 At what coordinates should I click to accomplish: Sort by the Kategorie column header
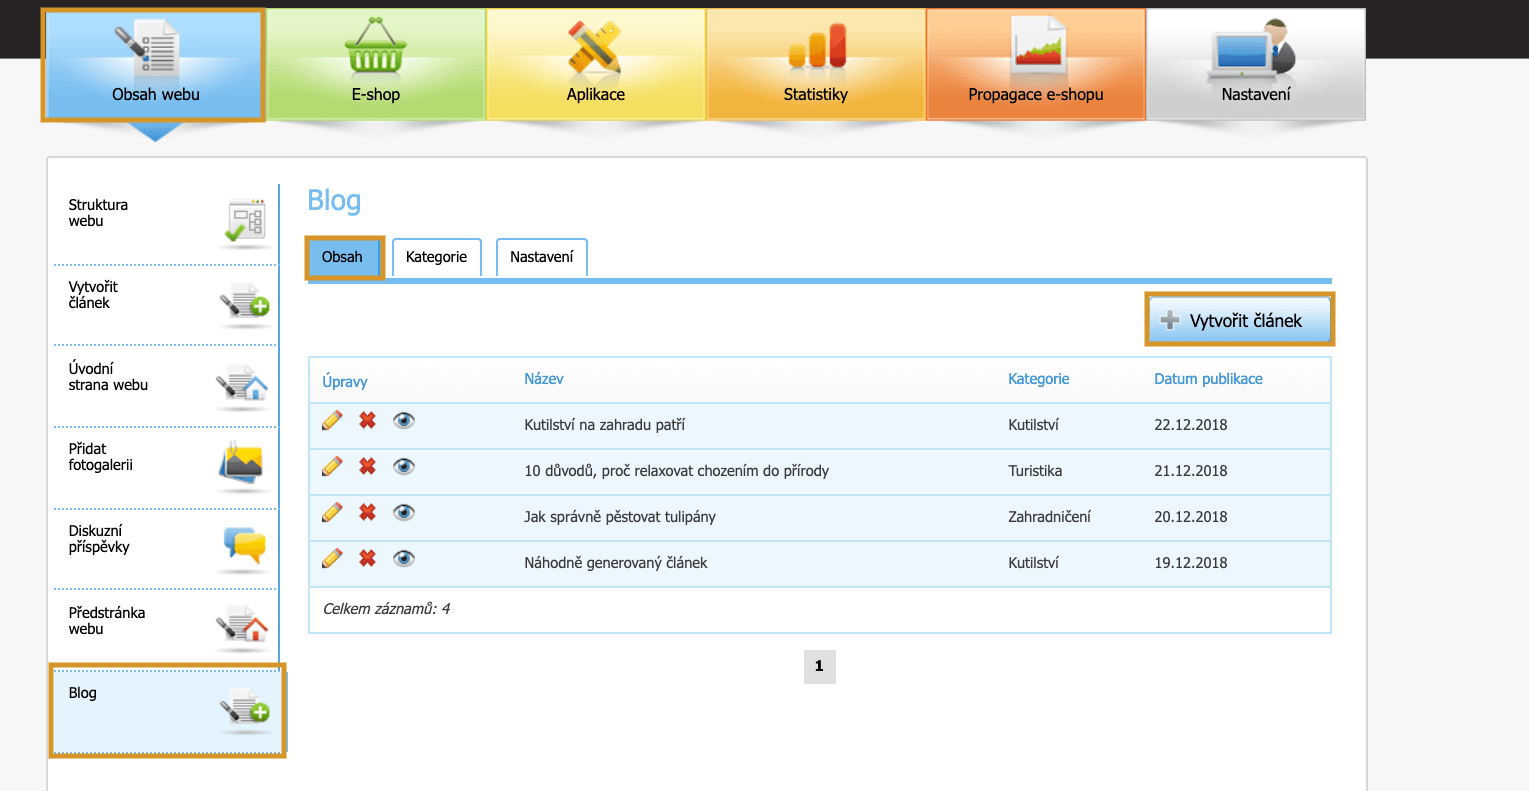click(1039, 379)
